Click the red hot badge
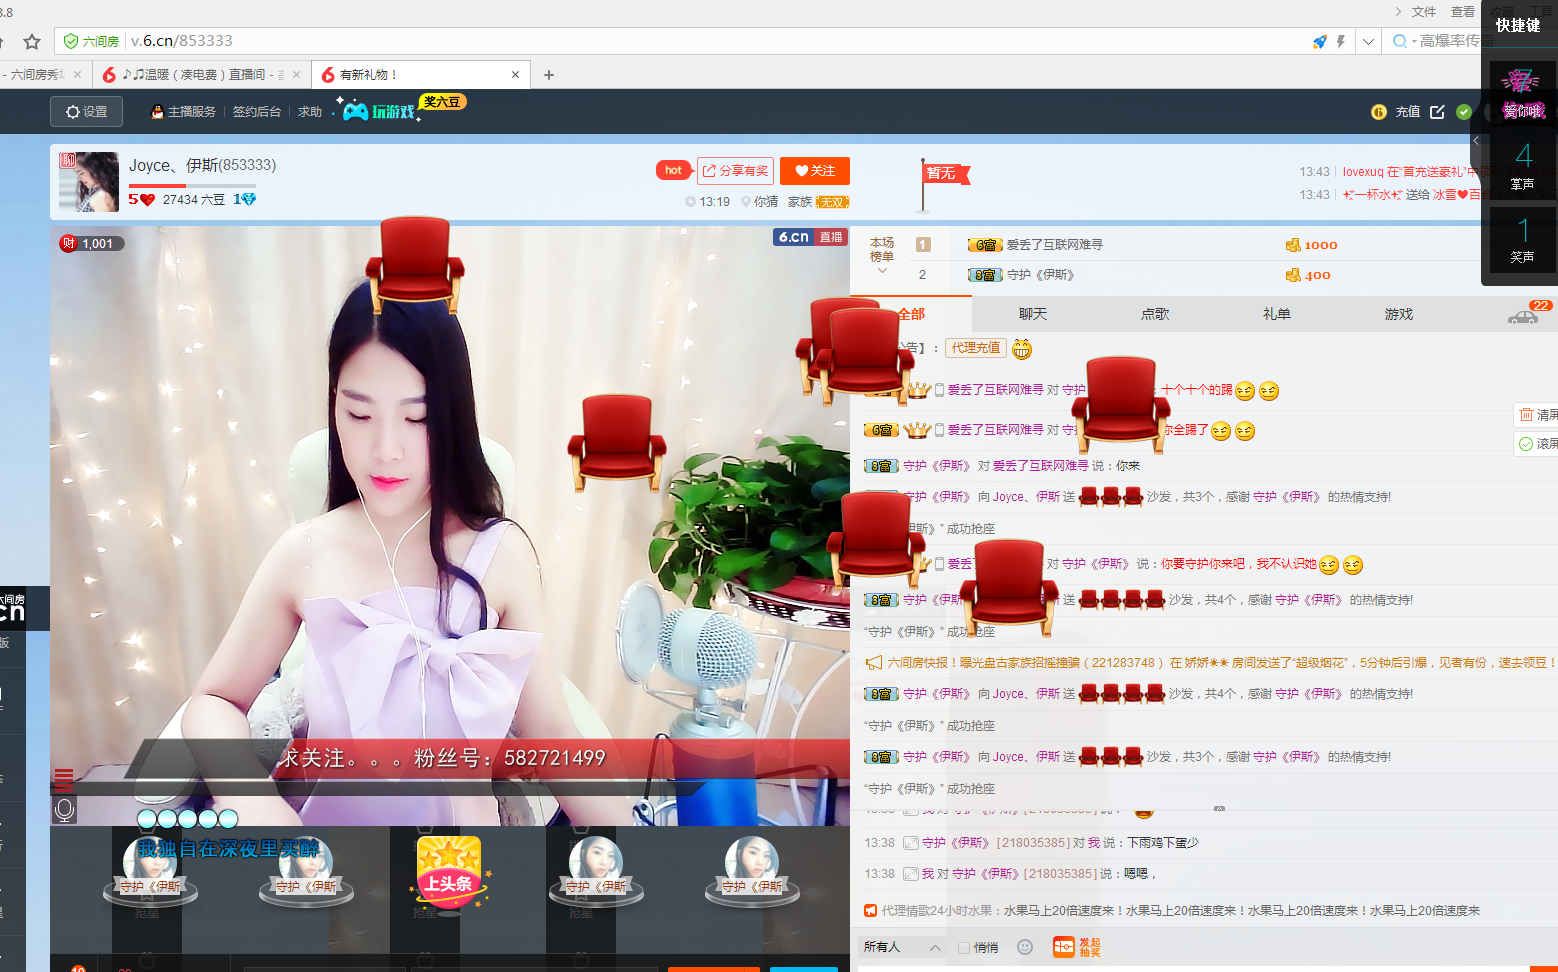 pos(673,170)
